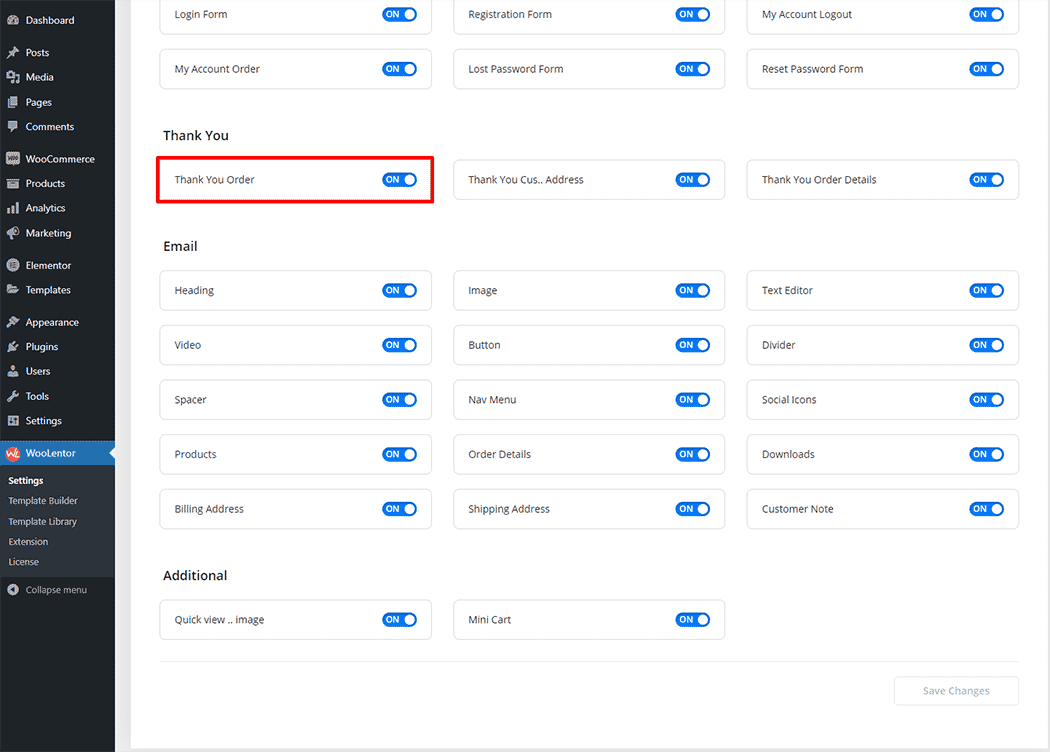
Task: Open the License submenu link
Action: 24,562
